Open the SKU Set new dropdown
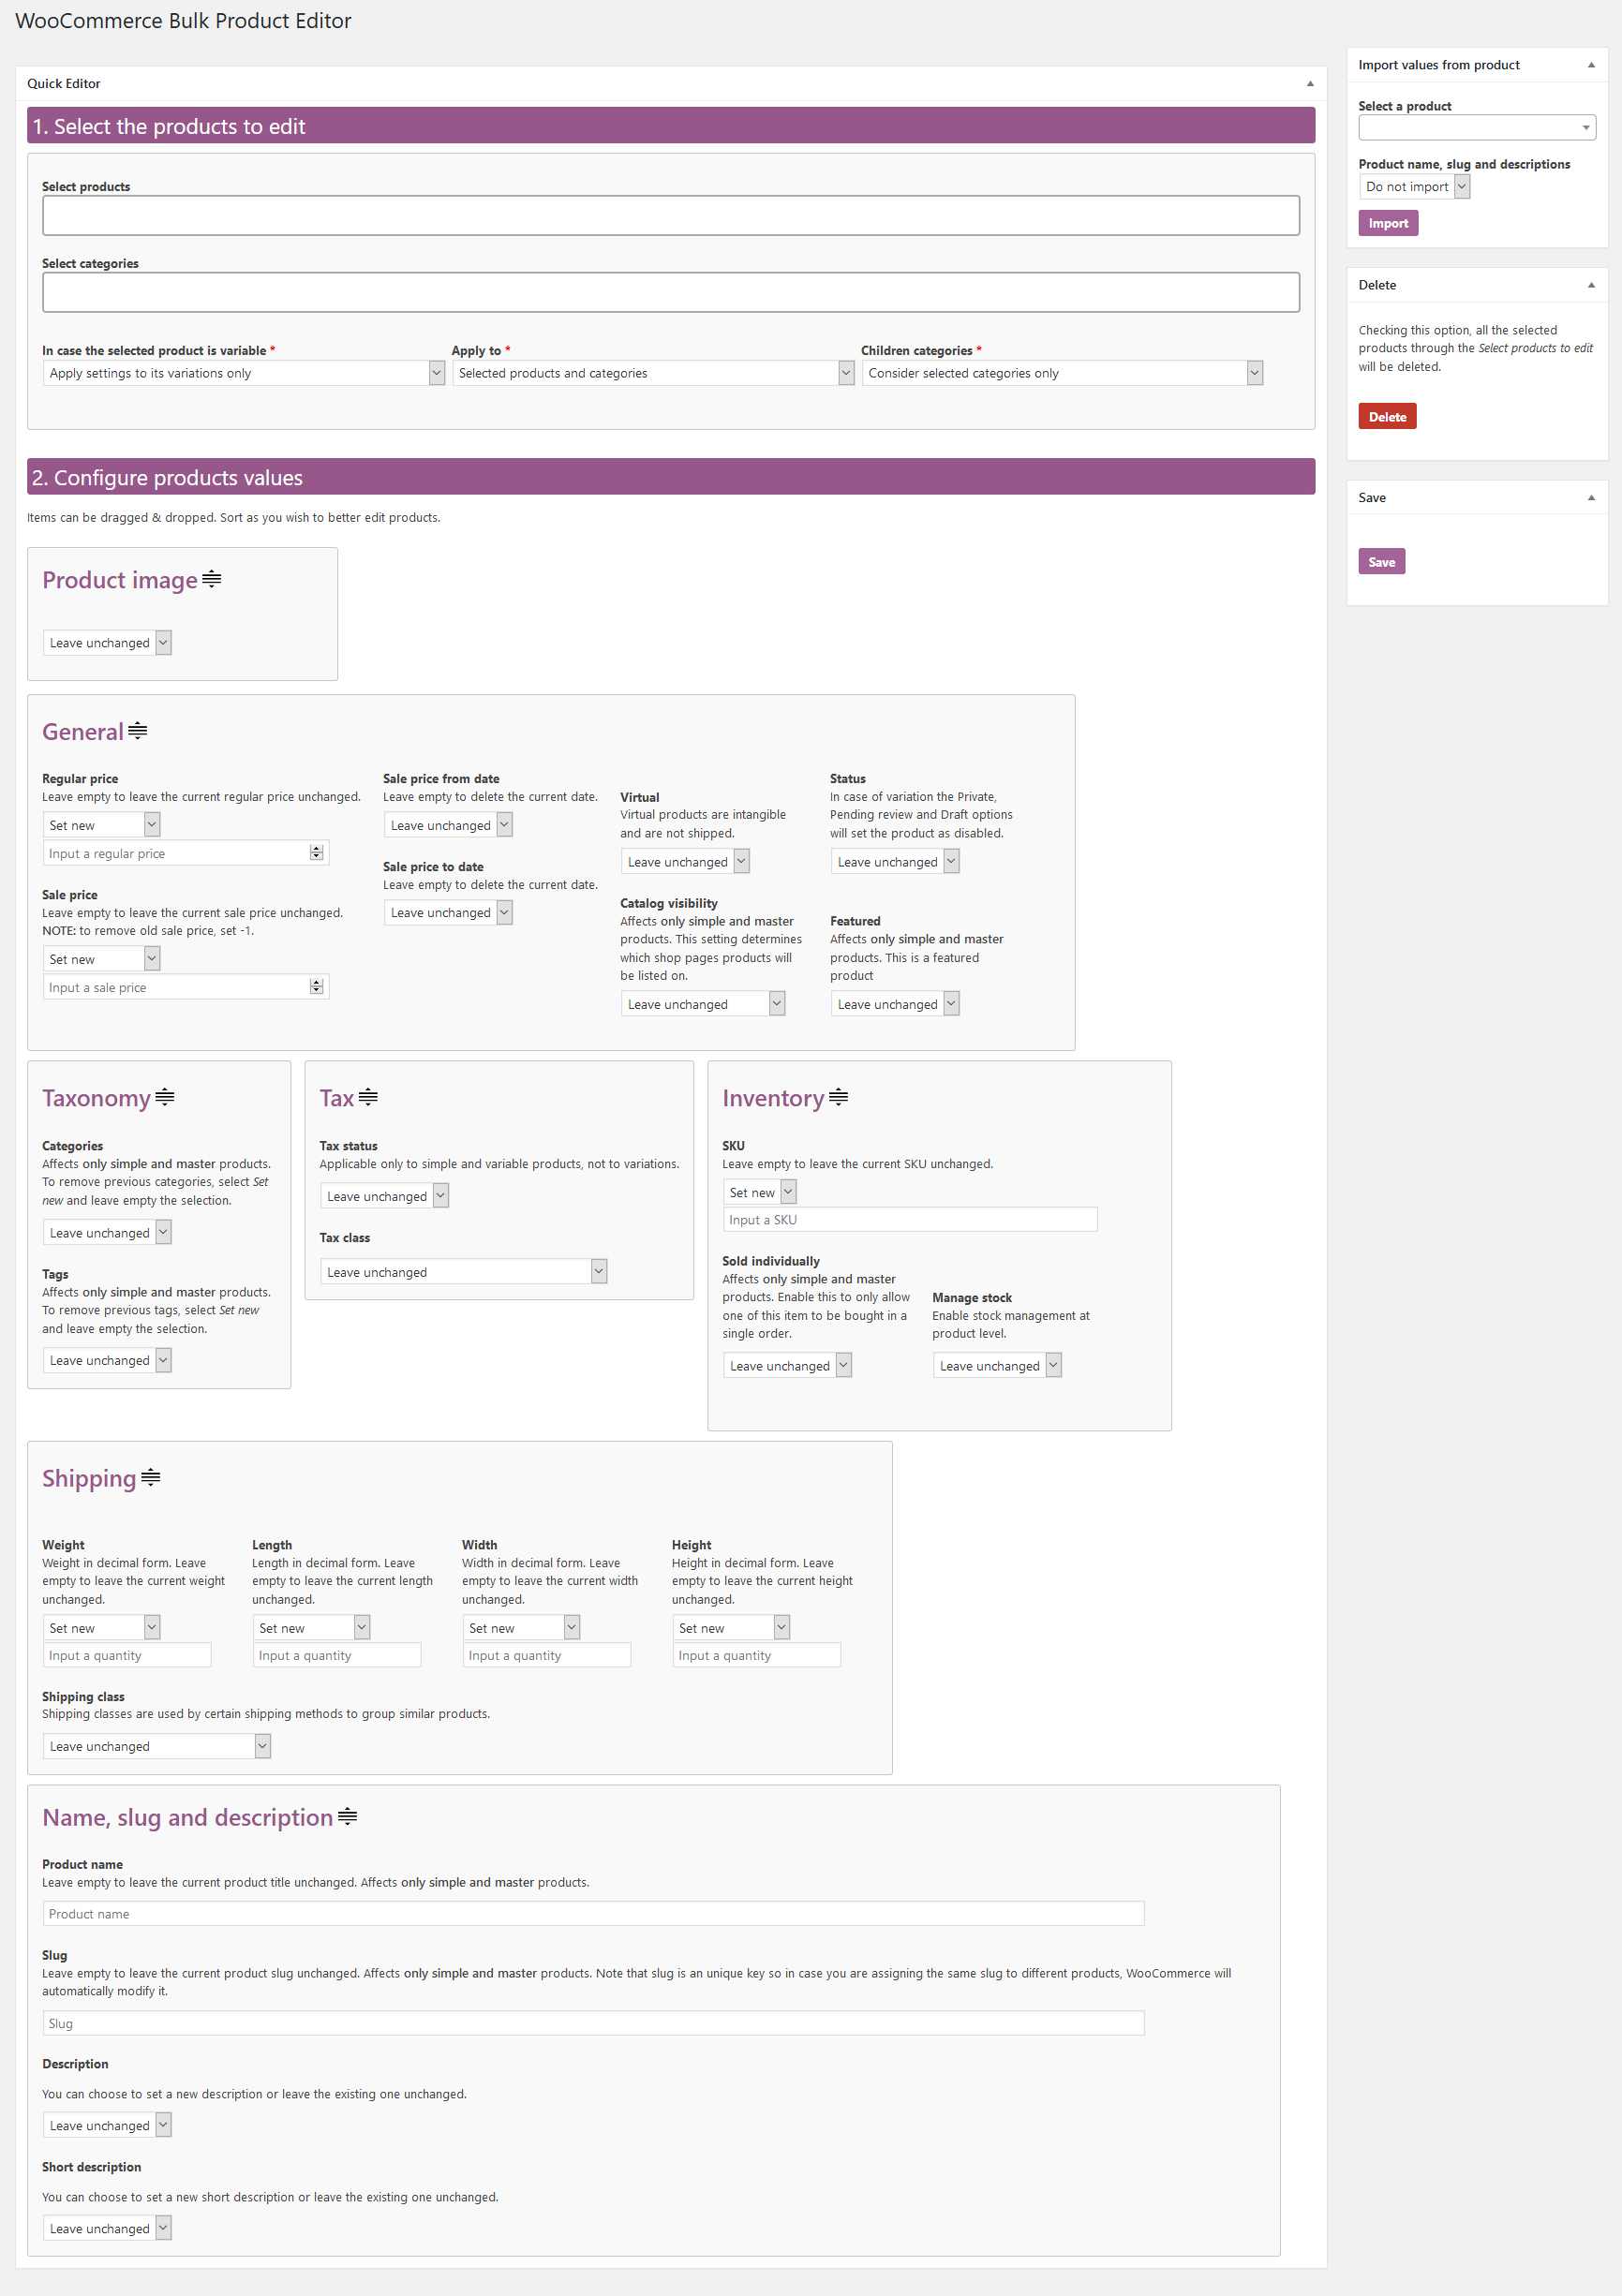This screenshot has height=2296, width=1622. [759, 1192]
